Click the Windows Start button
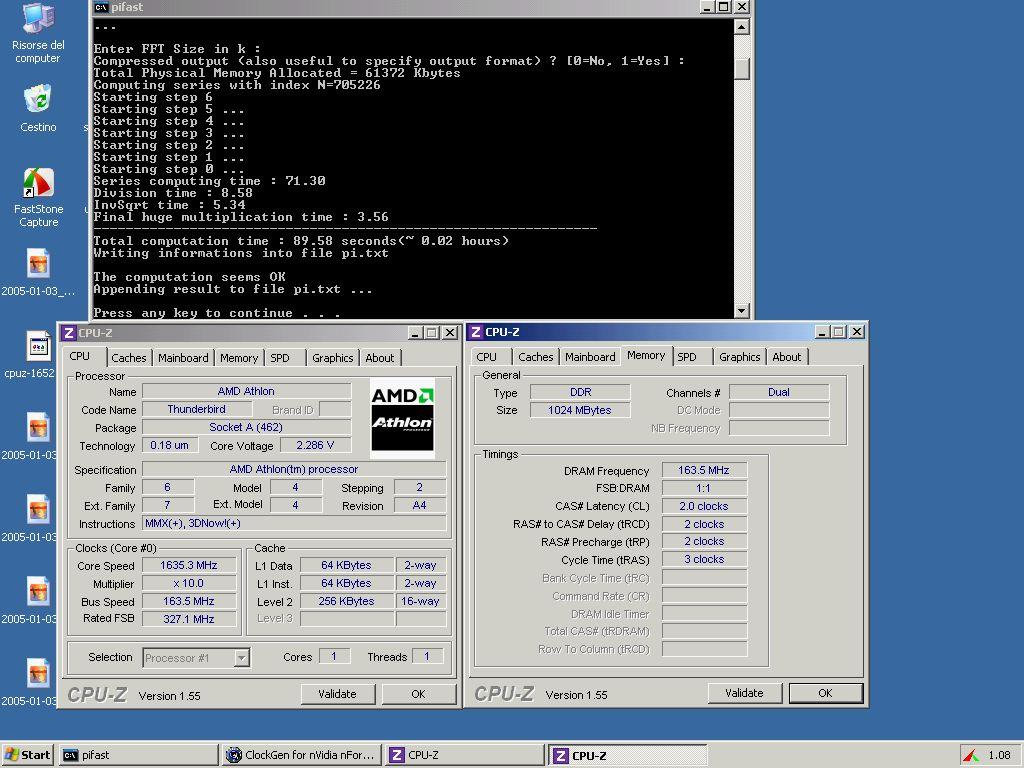The width and height of the screenshot is (1024, 768). point(27,755)
